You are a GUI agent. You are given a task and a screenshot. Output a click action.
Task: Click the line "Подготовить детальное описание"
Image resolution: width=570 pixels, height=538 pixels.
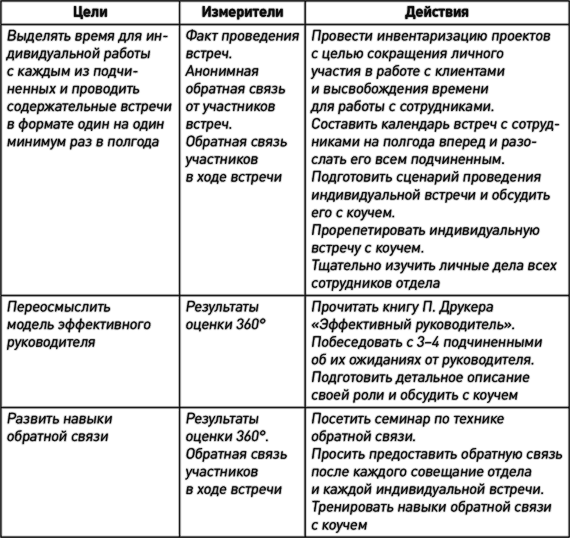click(x=420, y=378)
